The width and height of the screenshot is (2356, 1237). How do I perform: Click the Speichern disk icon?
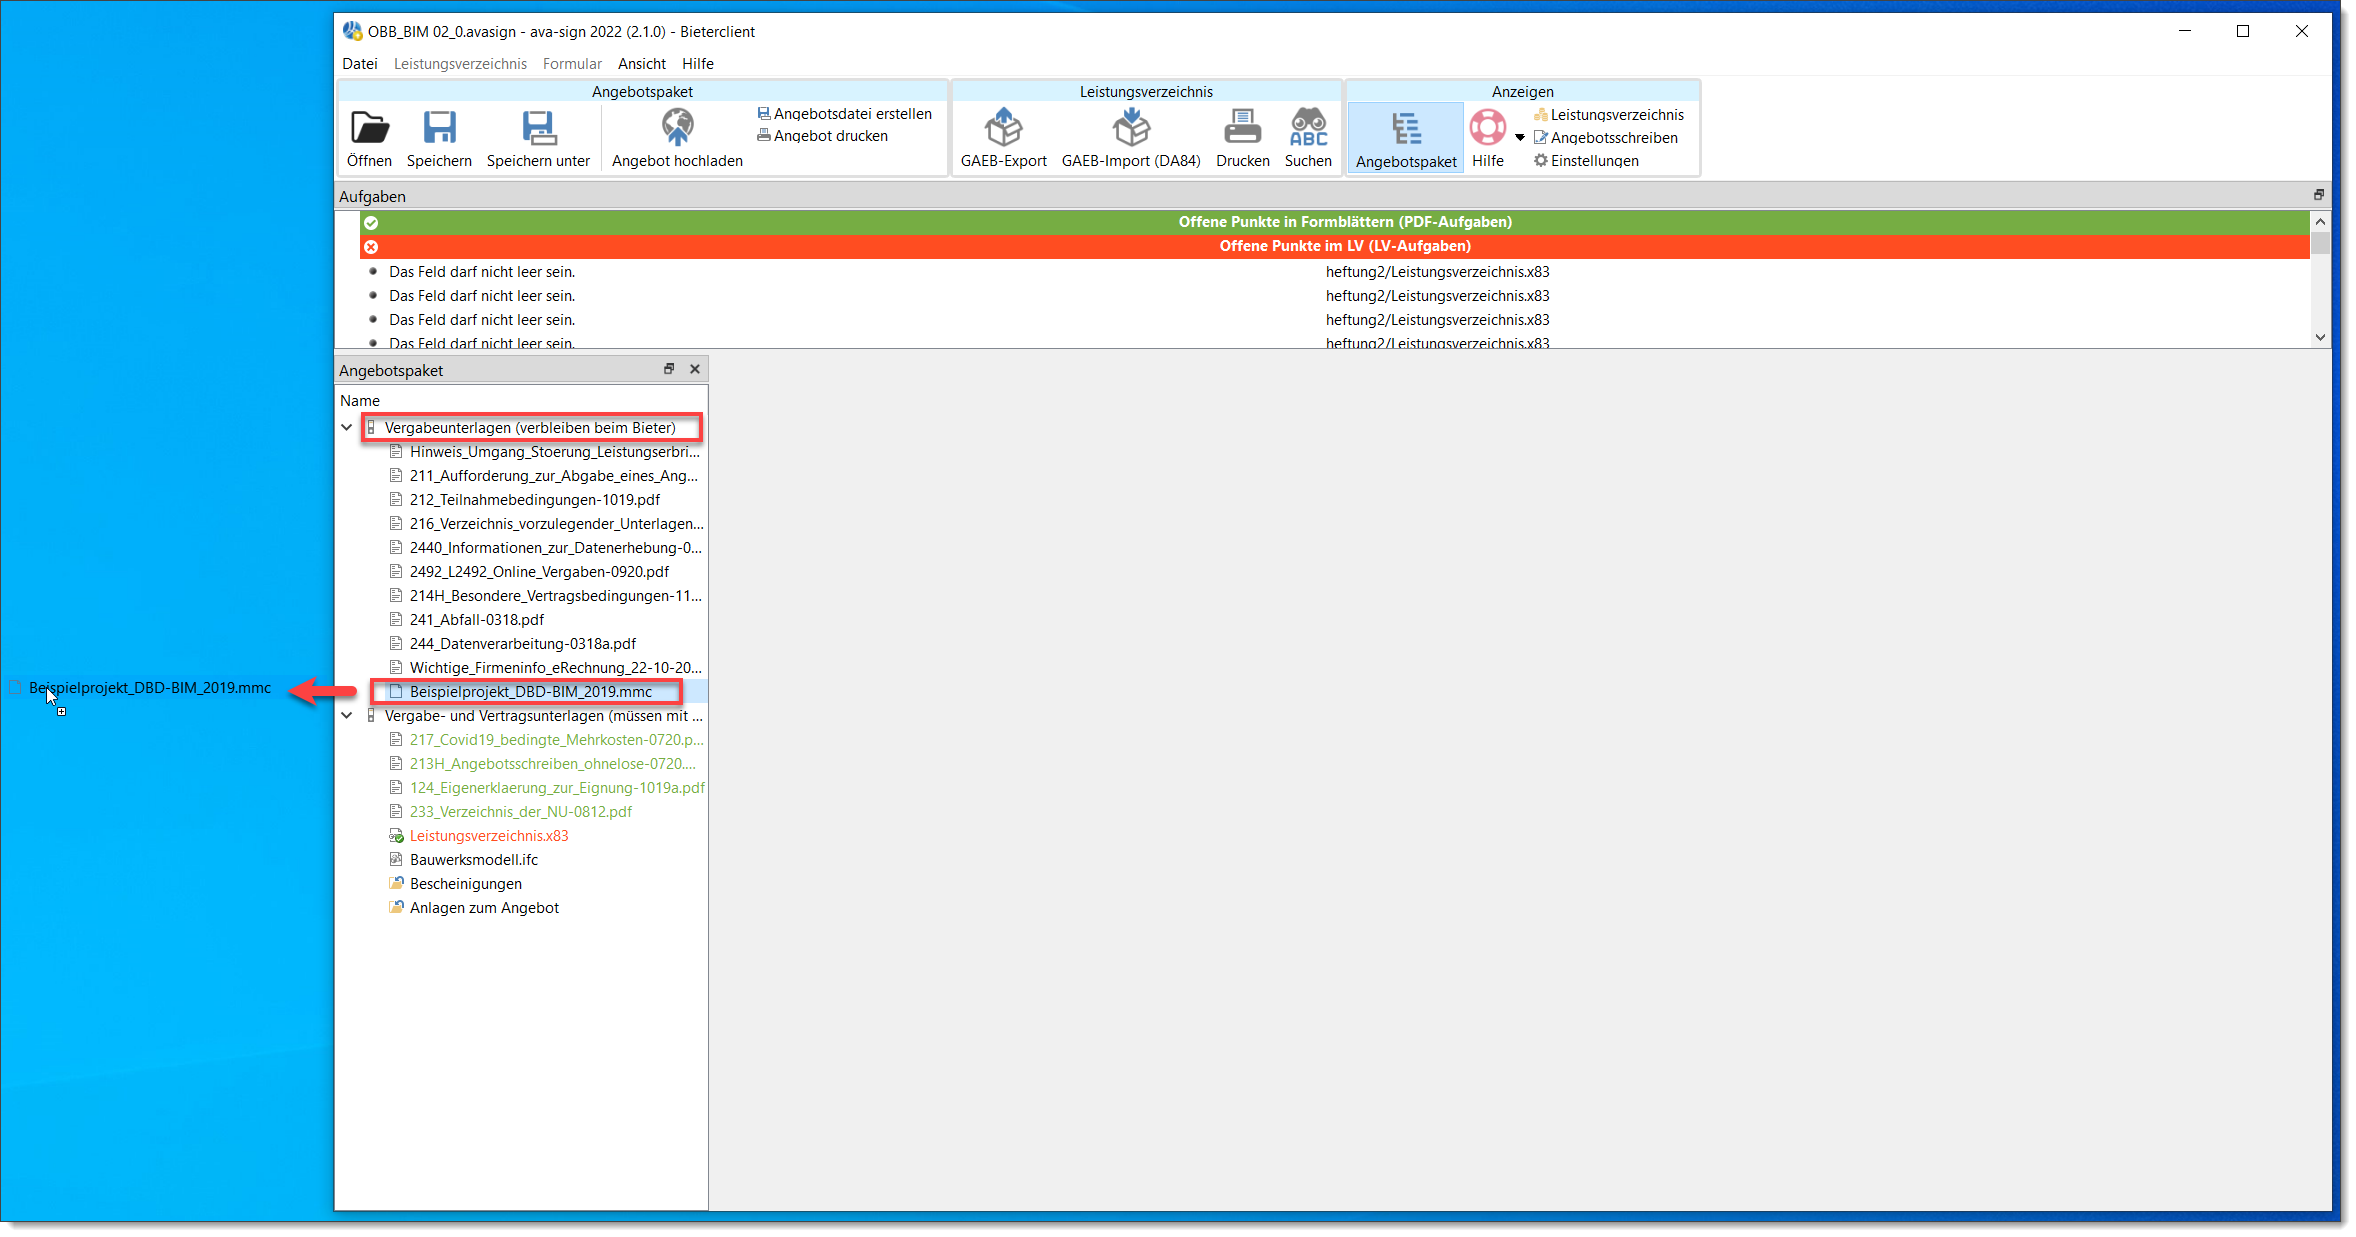pyautogui.click(x=439, y=128)
